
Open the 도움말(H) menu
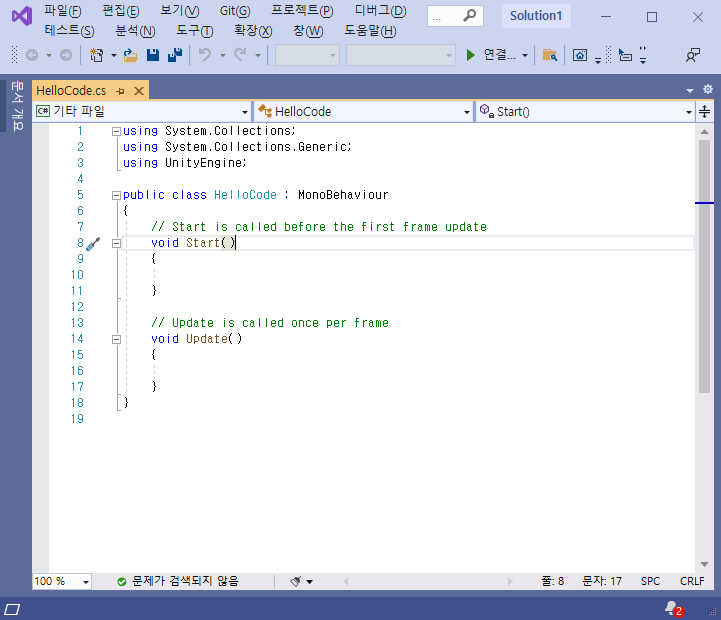coord(371,31)
